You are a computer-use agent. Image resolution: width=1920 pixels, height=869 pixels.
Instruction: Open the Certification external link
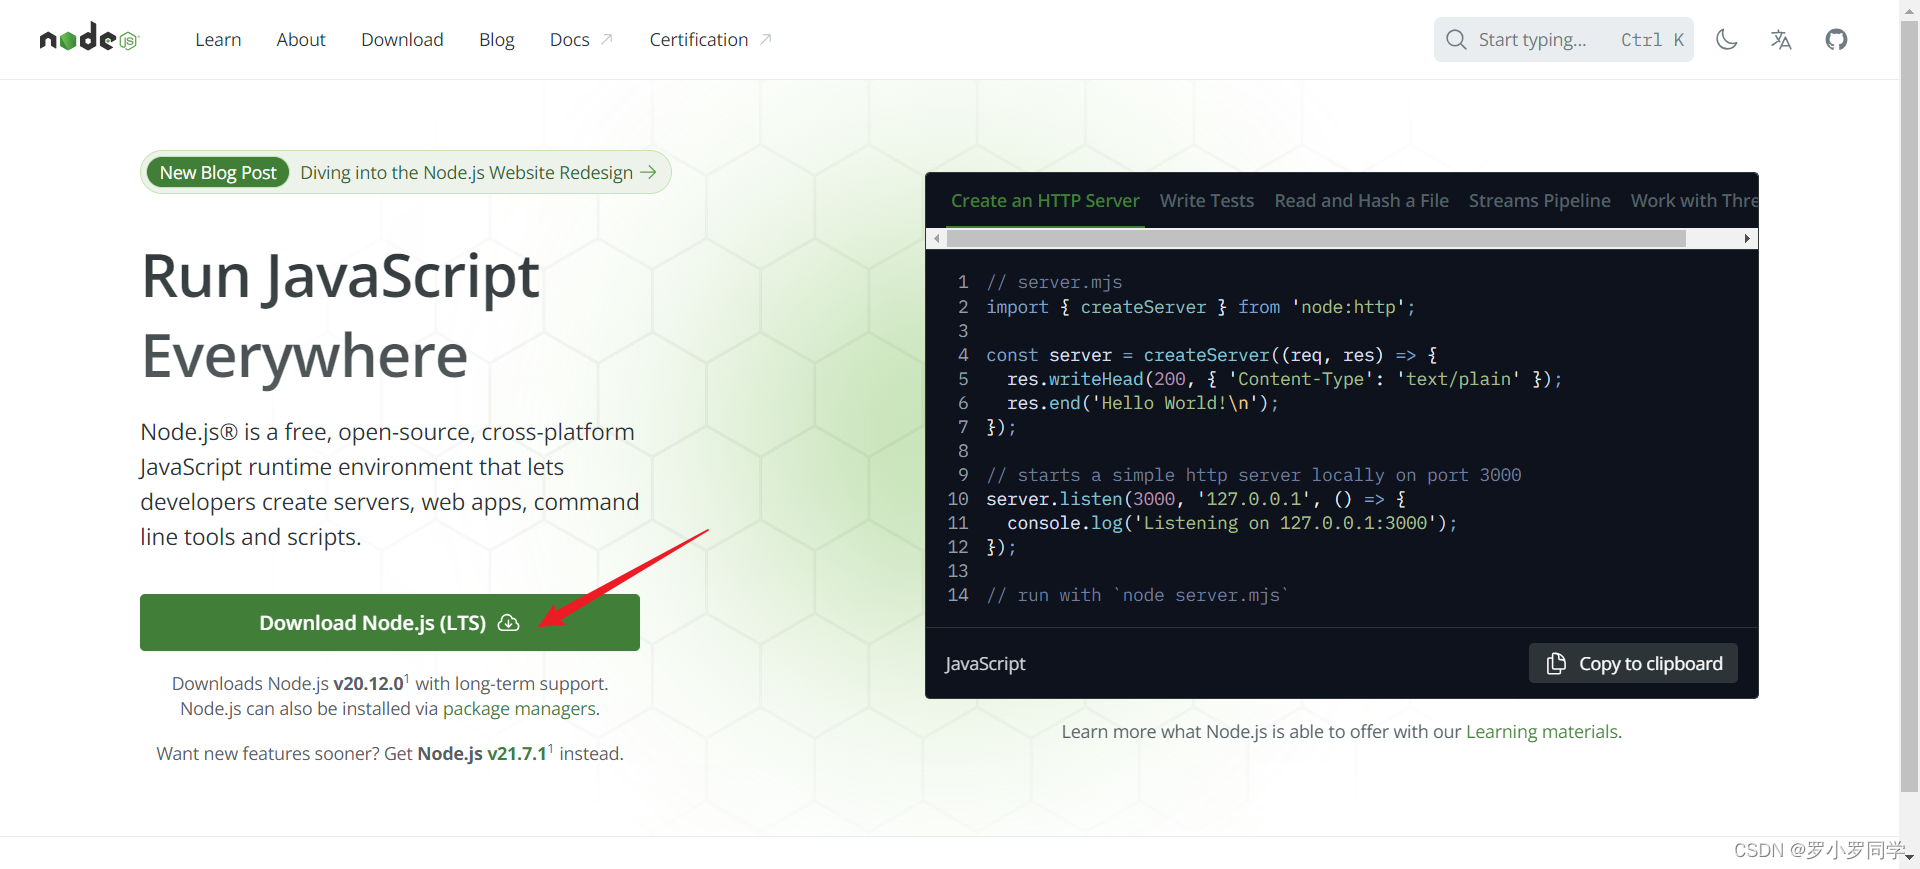[710, 40]
